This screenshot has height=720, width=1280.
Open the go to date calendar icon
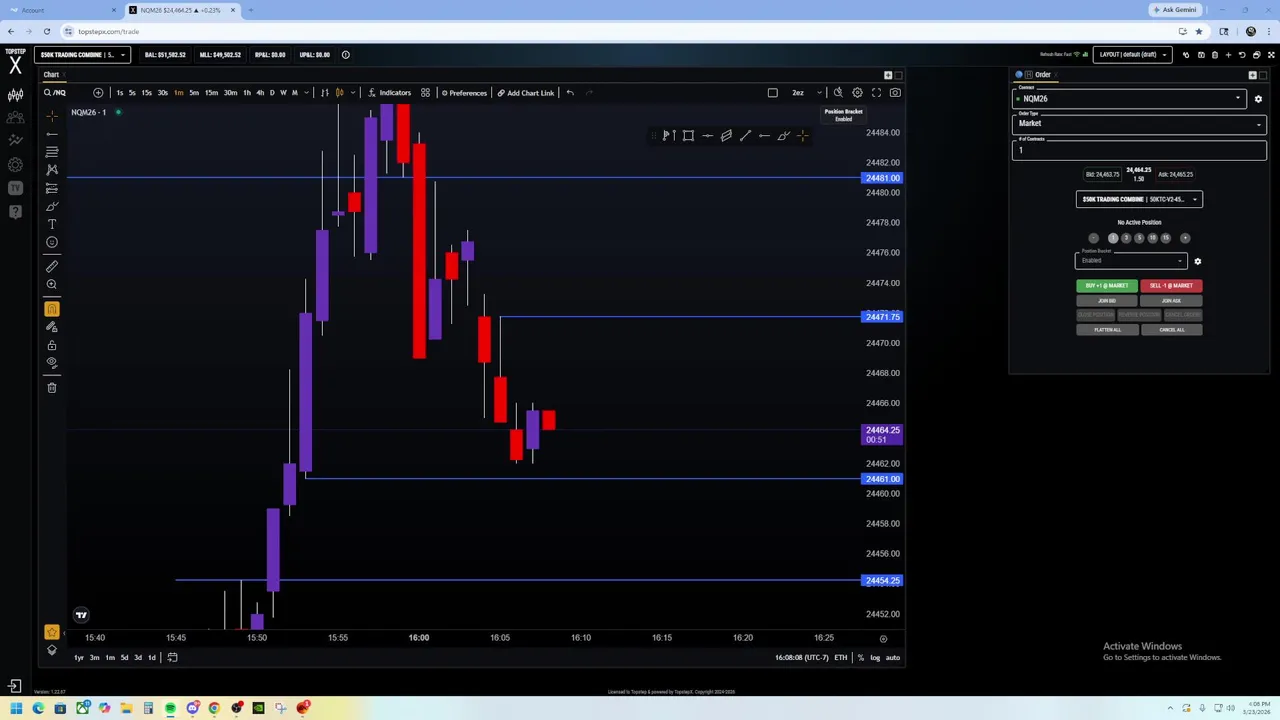click(x=172, y=657)
